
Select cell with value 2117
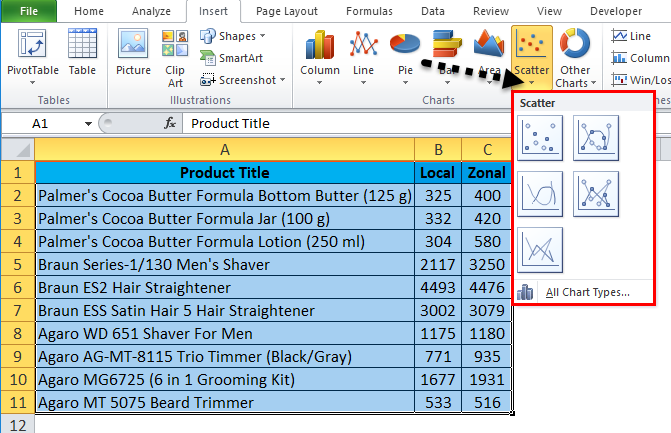tap(438, 264)
